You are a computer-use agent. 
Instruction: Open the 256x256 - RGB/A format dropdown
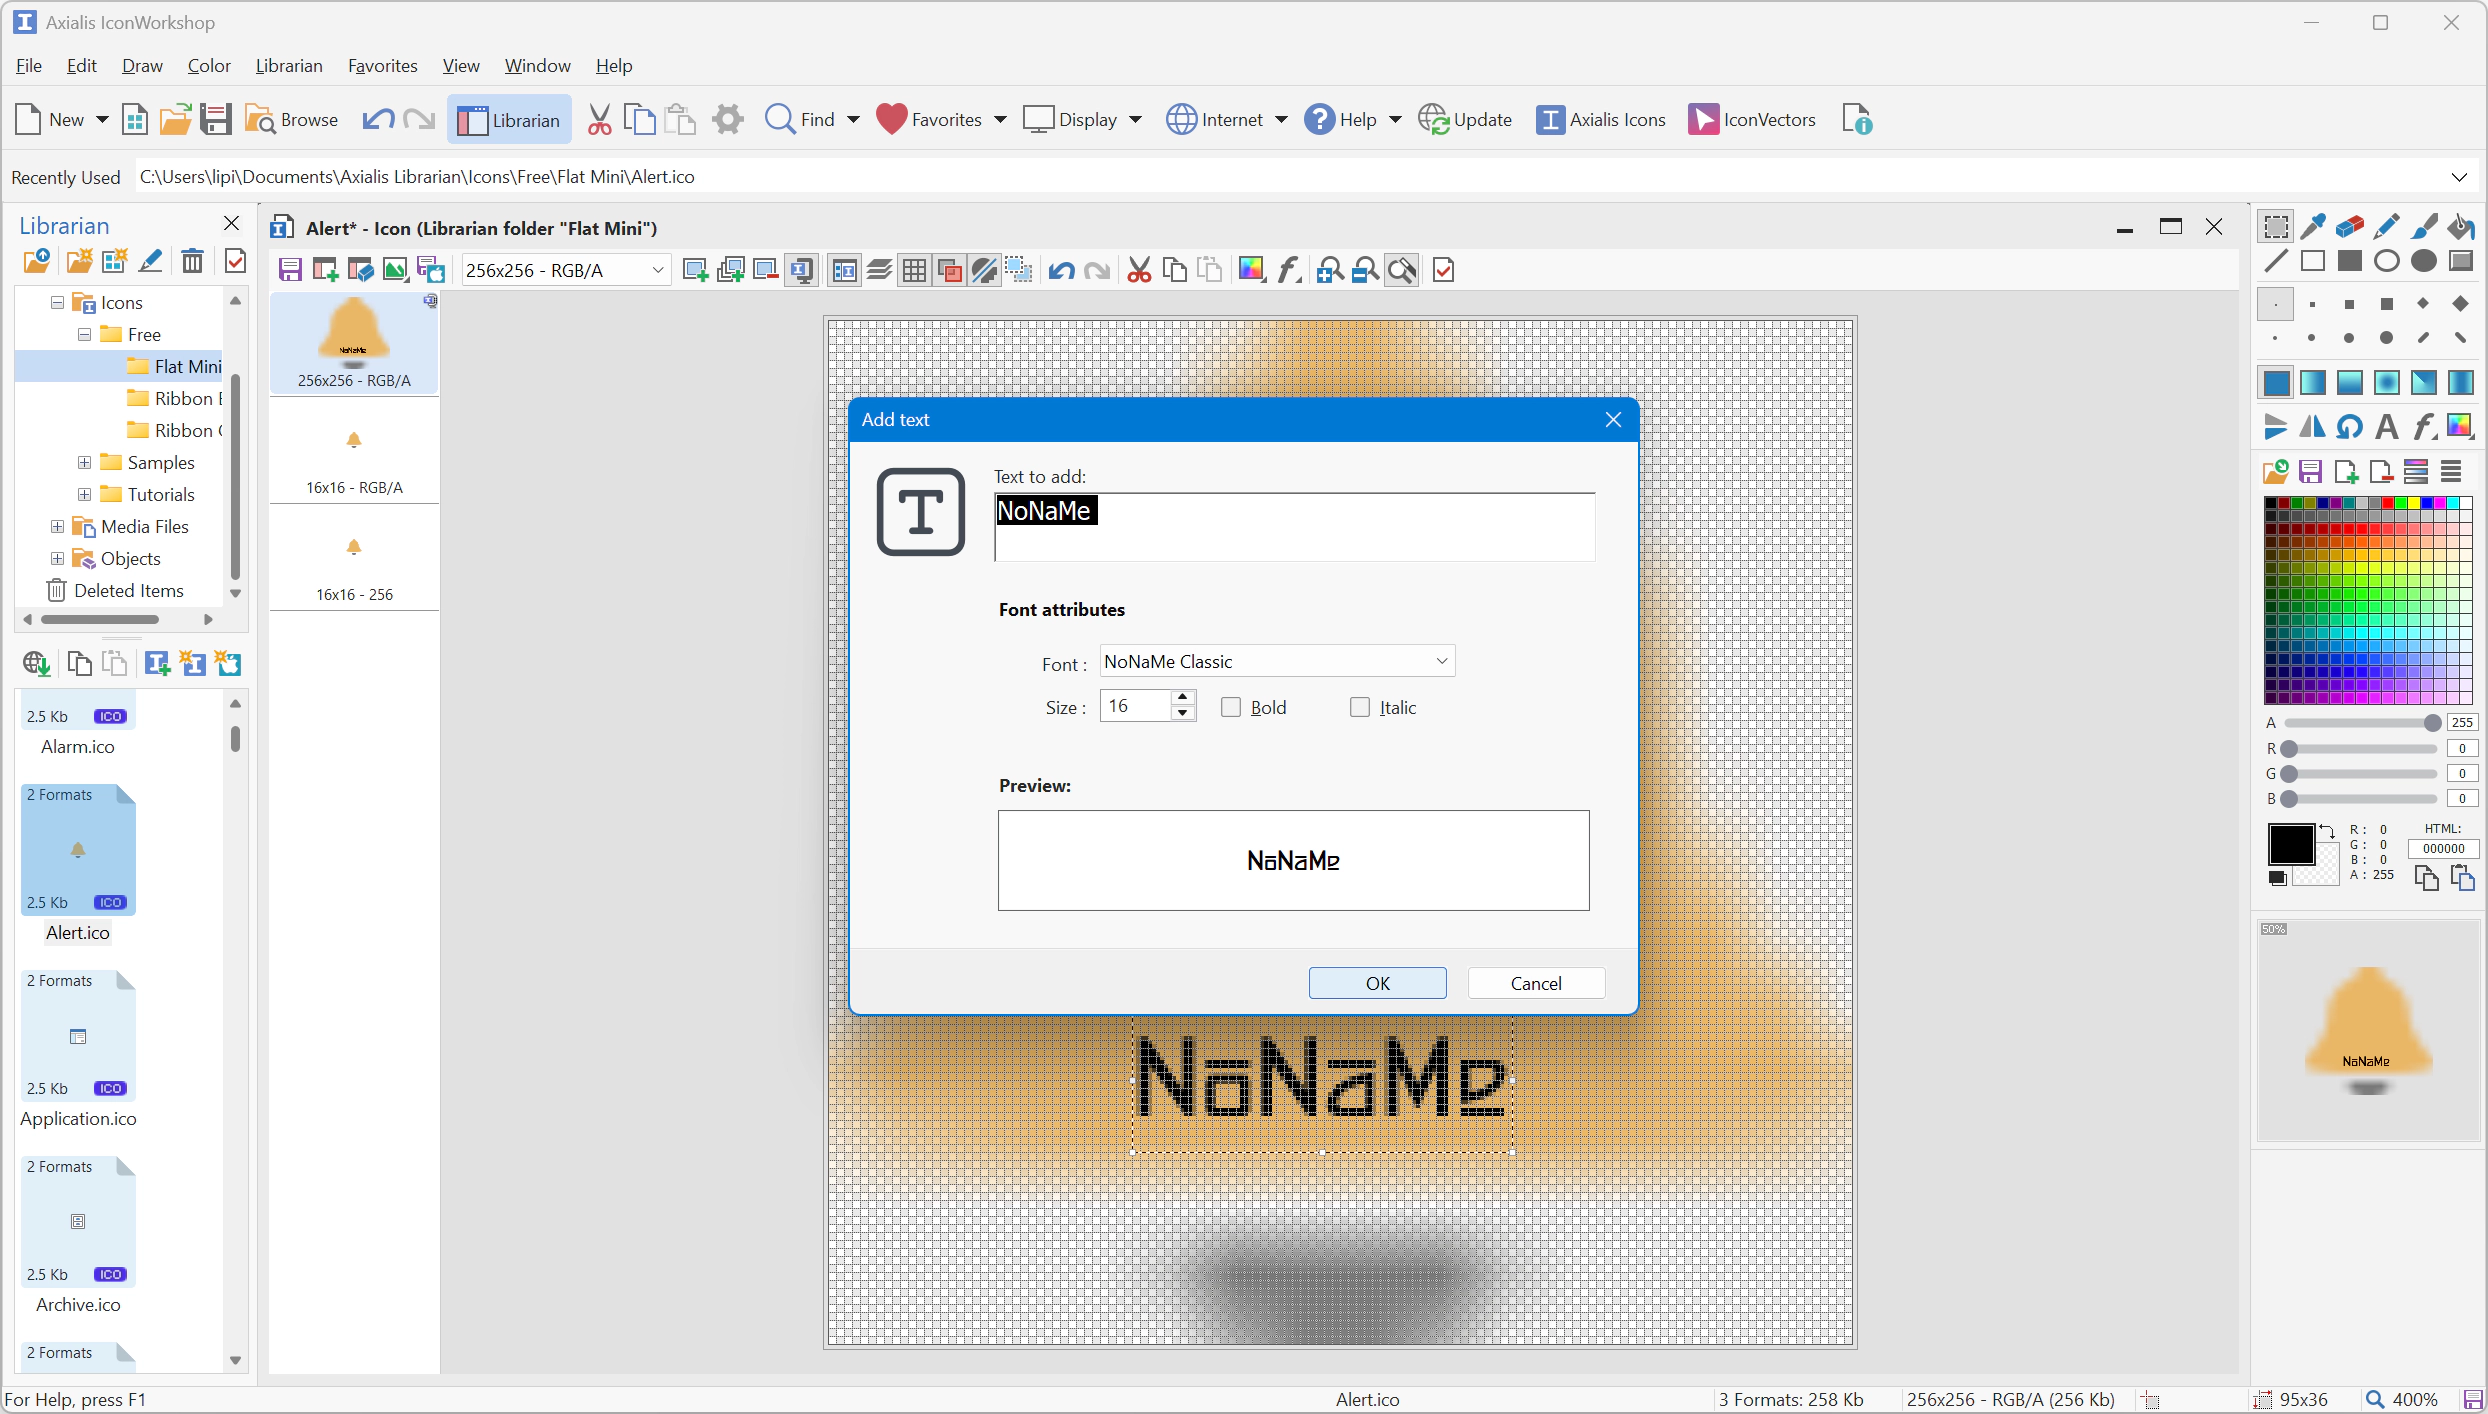tap(657, 270)
